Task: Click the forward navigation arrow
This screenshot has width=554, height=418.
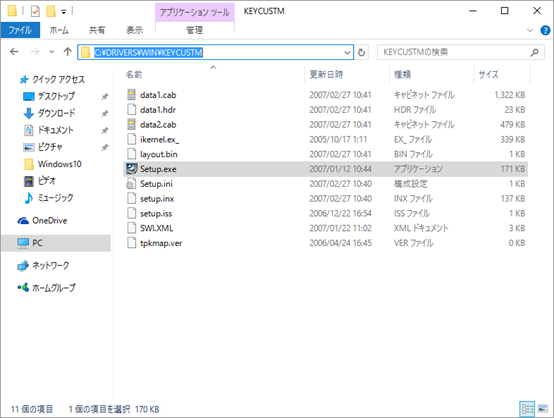Action: (x=35, y=52)
